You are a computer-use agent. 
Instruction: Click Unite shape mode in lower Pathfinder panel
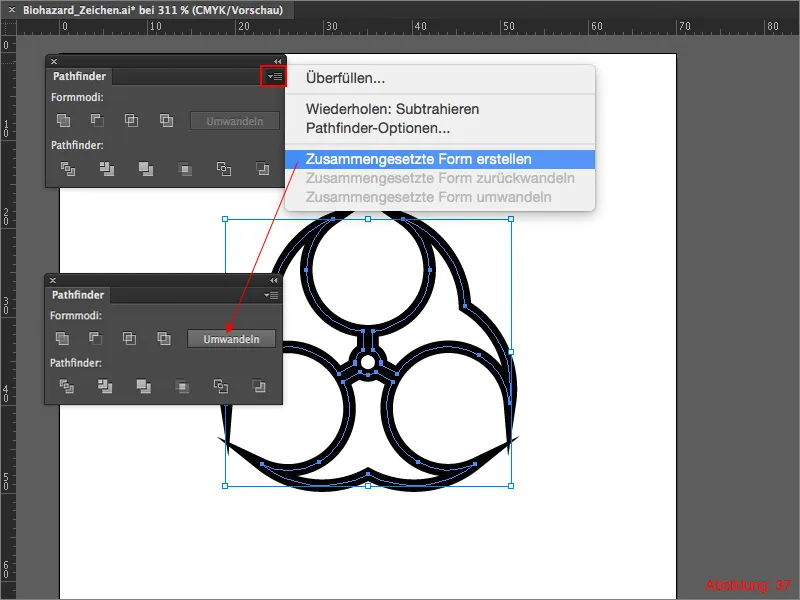[62, 338]
